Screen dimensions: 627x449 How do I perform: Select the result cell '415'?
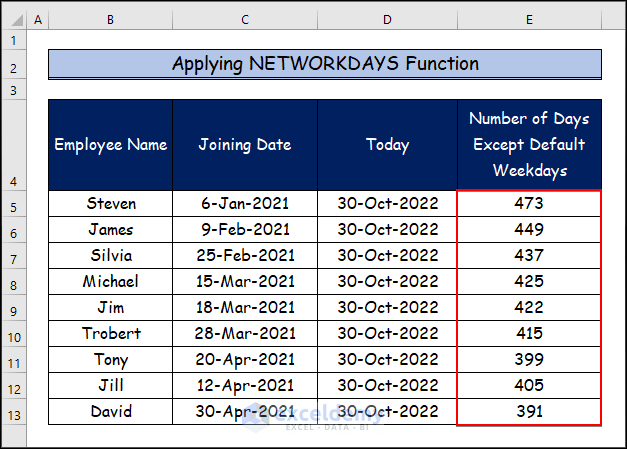point(529,333)
